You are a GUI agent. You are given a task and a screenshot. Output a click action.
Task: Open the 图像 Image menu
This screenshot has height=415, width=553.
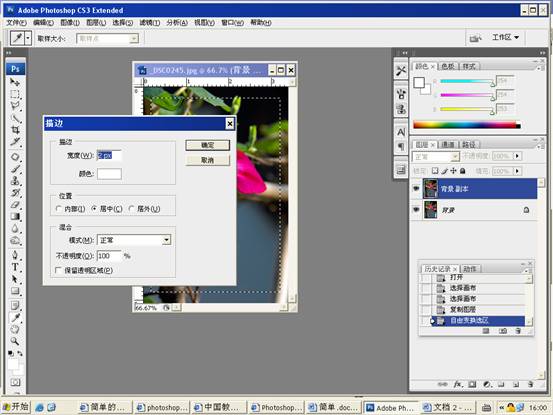(70, 23)
